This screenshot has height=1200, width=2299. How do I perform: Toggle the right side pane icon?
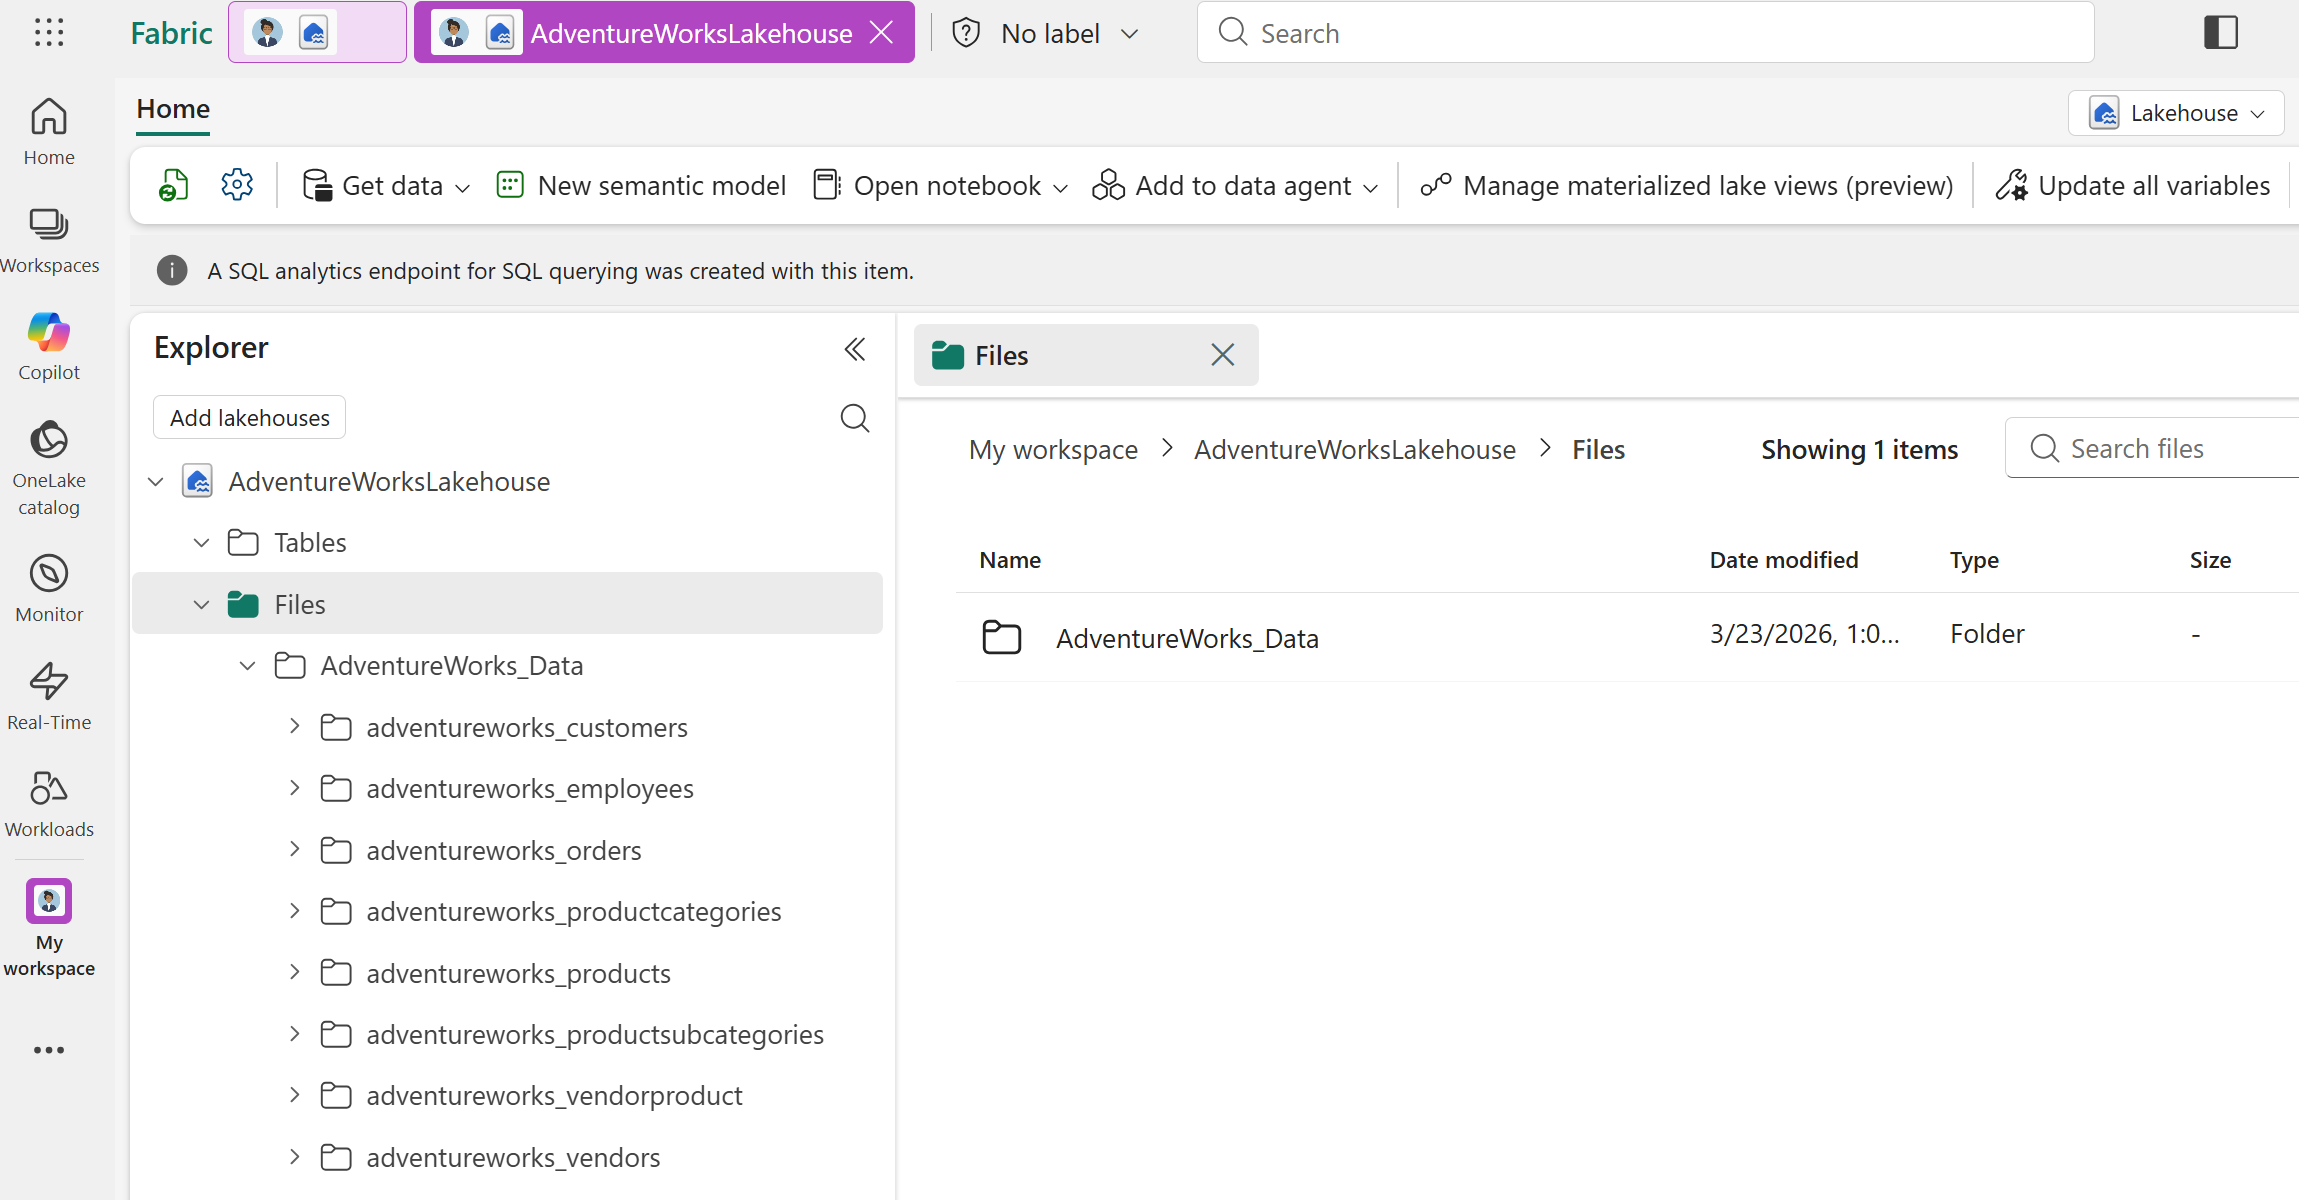[x=2220, y=33]
